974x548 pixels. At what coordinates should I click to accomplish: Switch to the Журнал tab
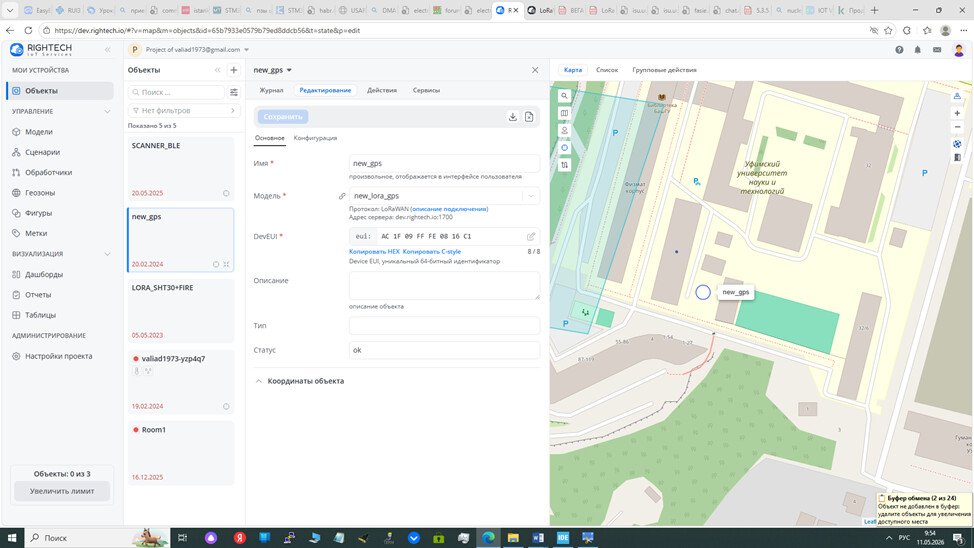pos(271,90)
